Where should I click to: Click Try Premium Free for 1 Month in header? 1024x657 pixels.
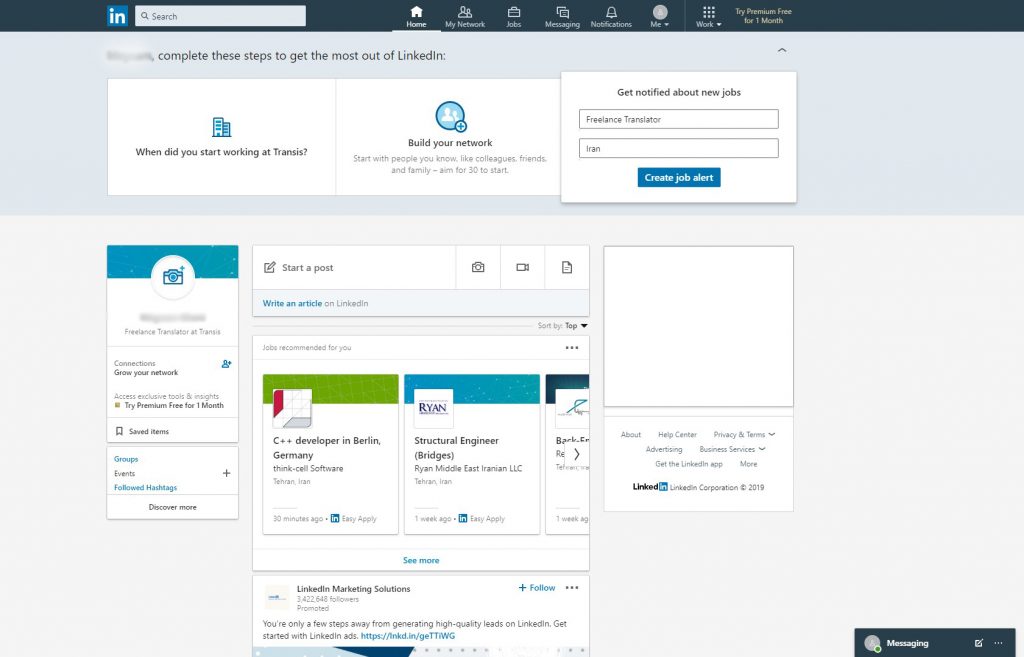763,16
